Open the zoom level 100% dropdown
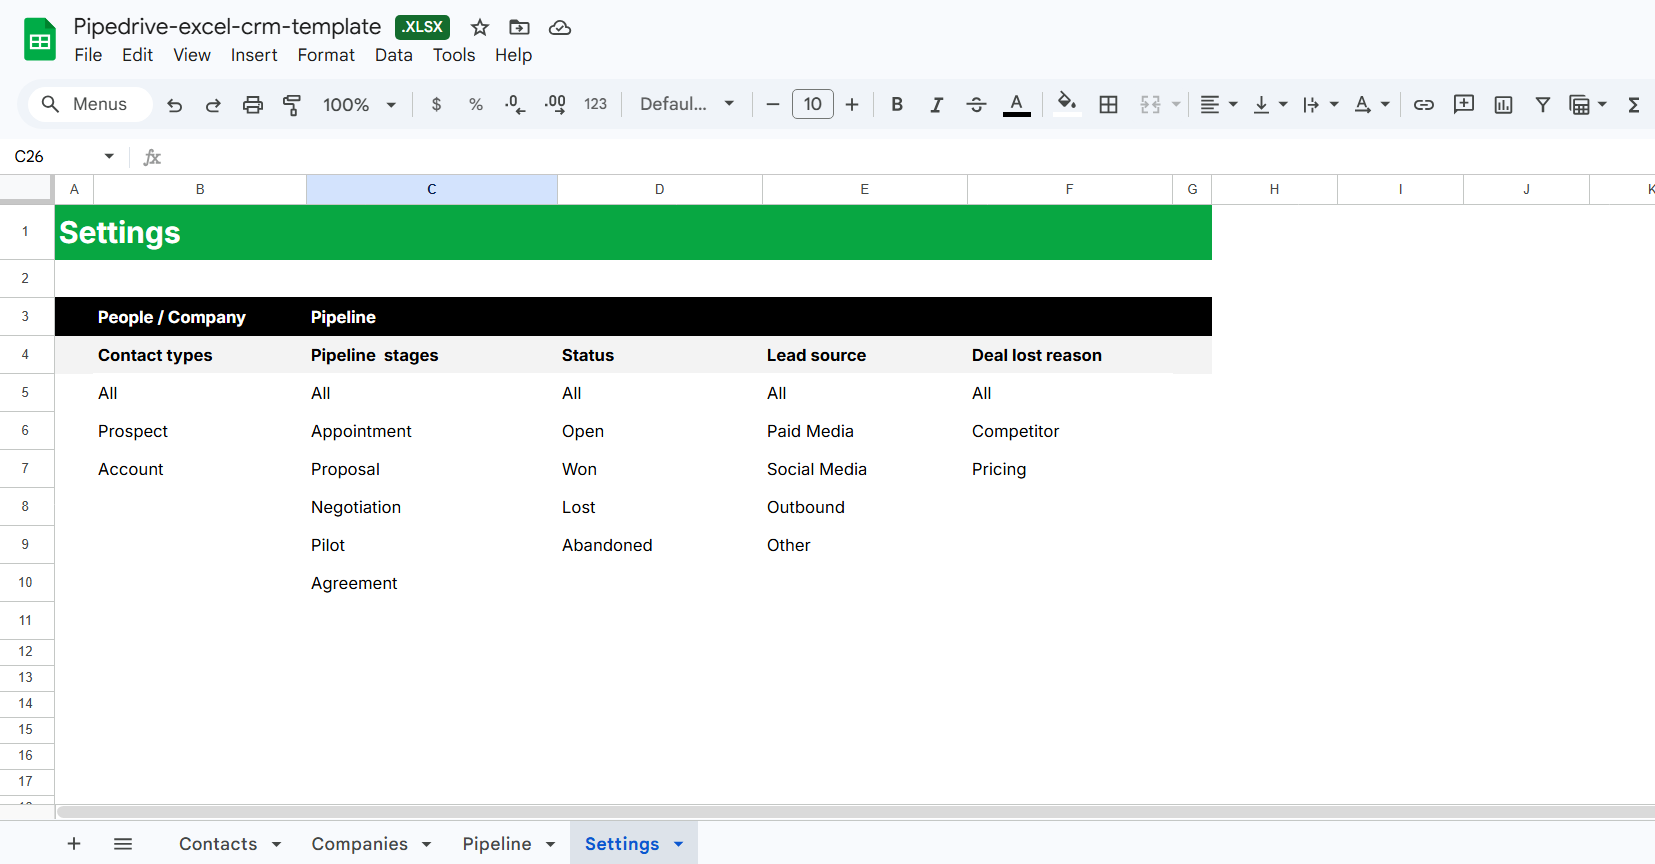1655x864 pixels. tap(360, 104)
